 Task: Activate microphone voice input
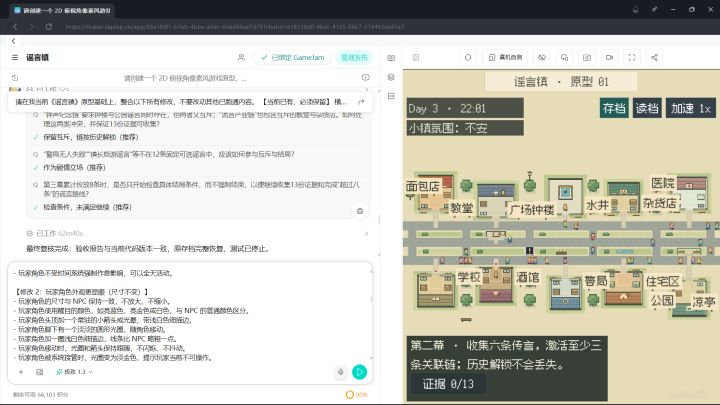[x=341, y=372]
